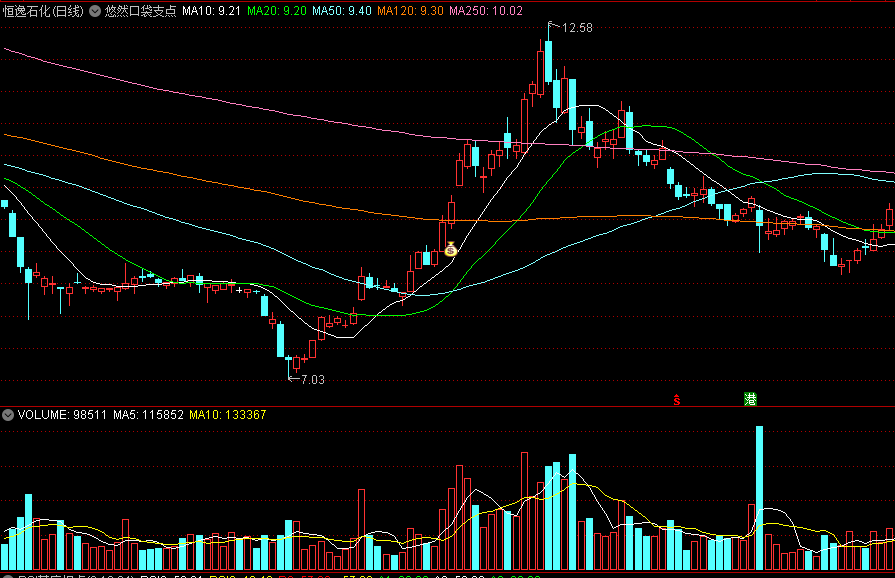Click the green MA20: 9.20 label
This screenshot has width=895, height=578.
click(277, 11)
